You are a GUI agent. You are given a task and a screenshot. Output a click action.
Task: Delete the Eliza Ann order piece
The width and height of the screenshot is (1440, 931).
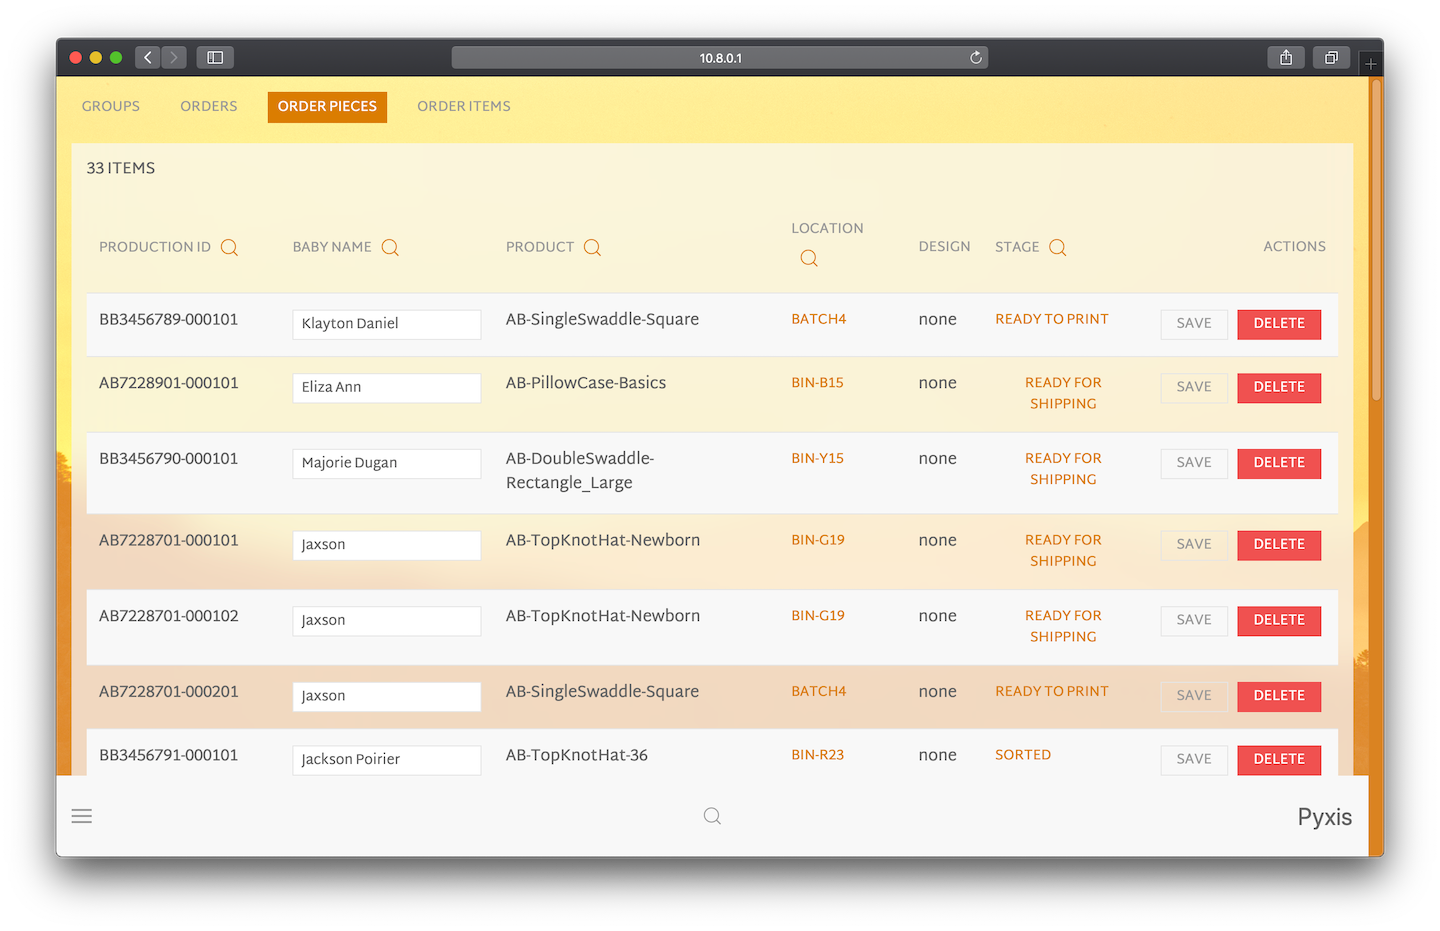[1279, 388]
